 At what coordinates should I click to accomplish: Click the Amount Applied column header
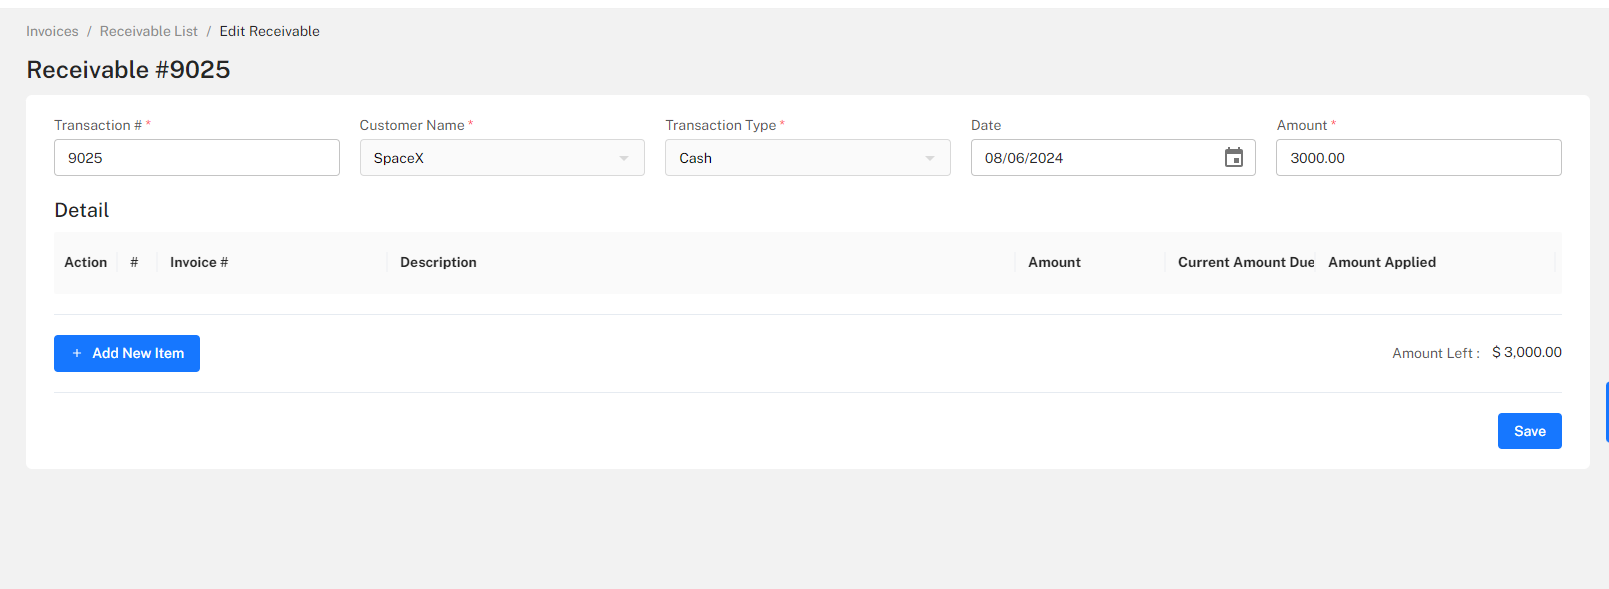[x=1382, y=262]
